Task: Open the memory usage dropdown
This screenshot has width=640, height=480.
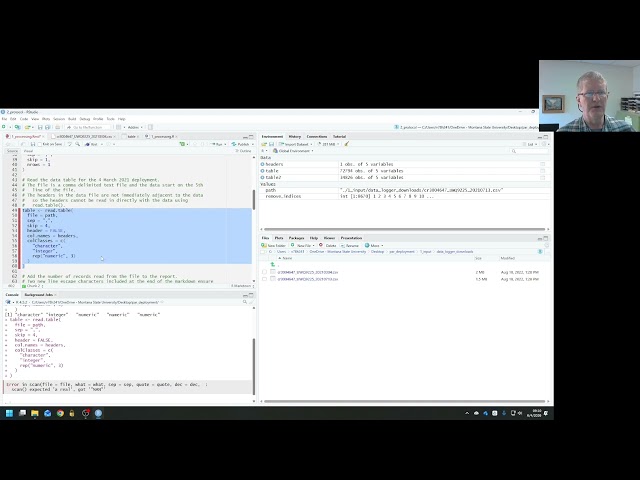Action: coord(328,144)
